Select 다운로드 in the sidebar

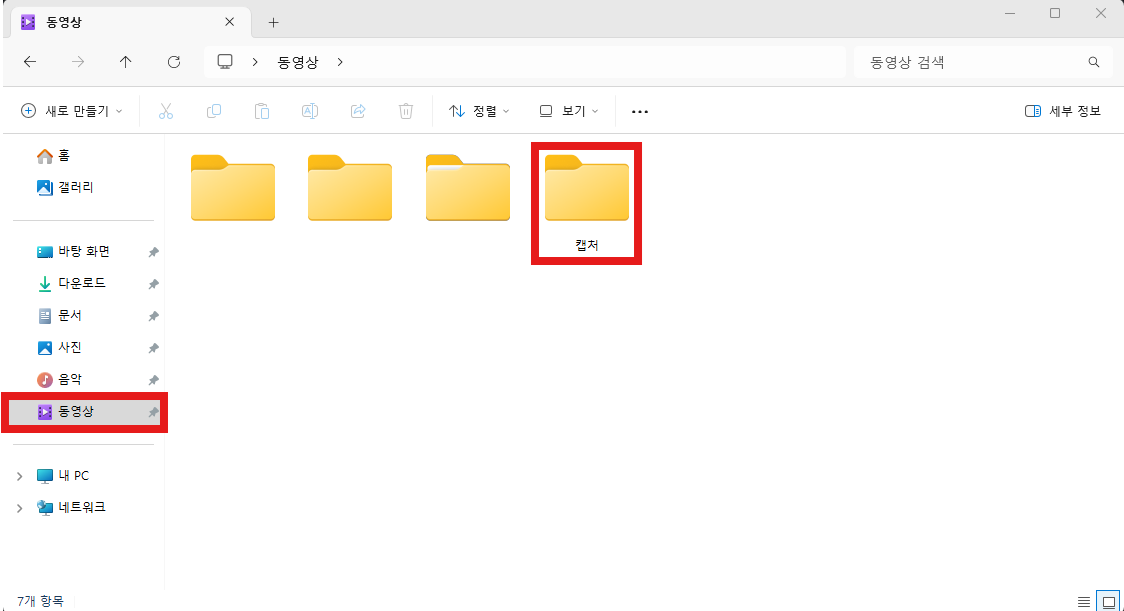[81, 284]
